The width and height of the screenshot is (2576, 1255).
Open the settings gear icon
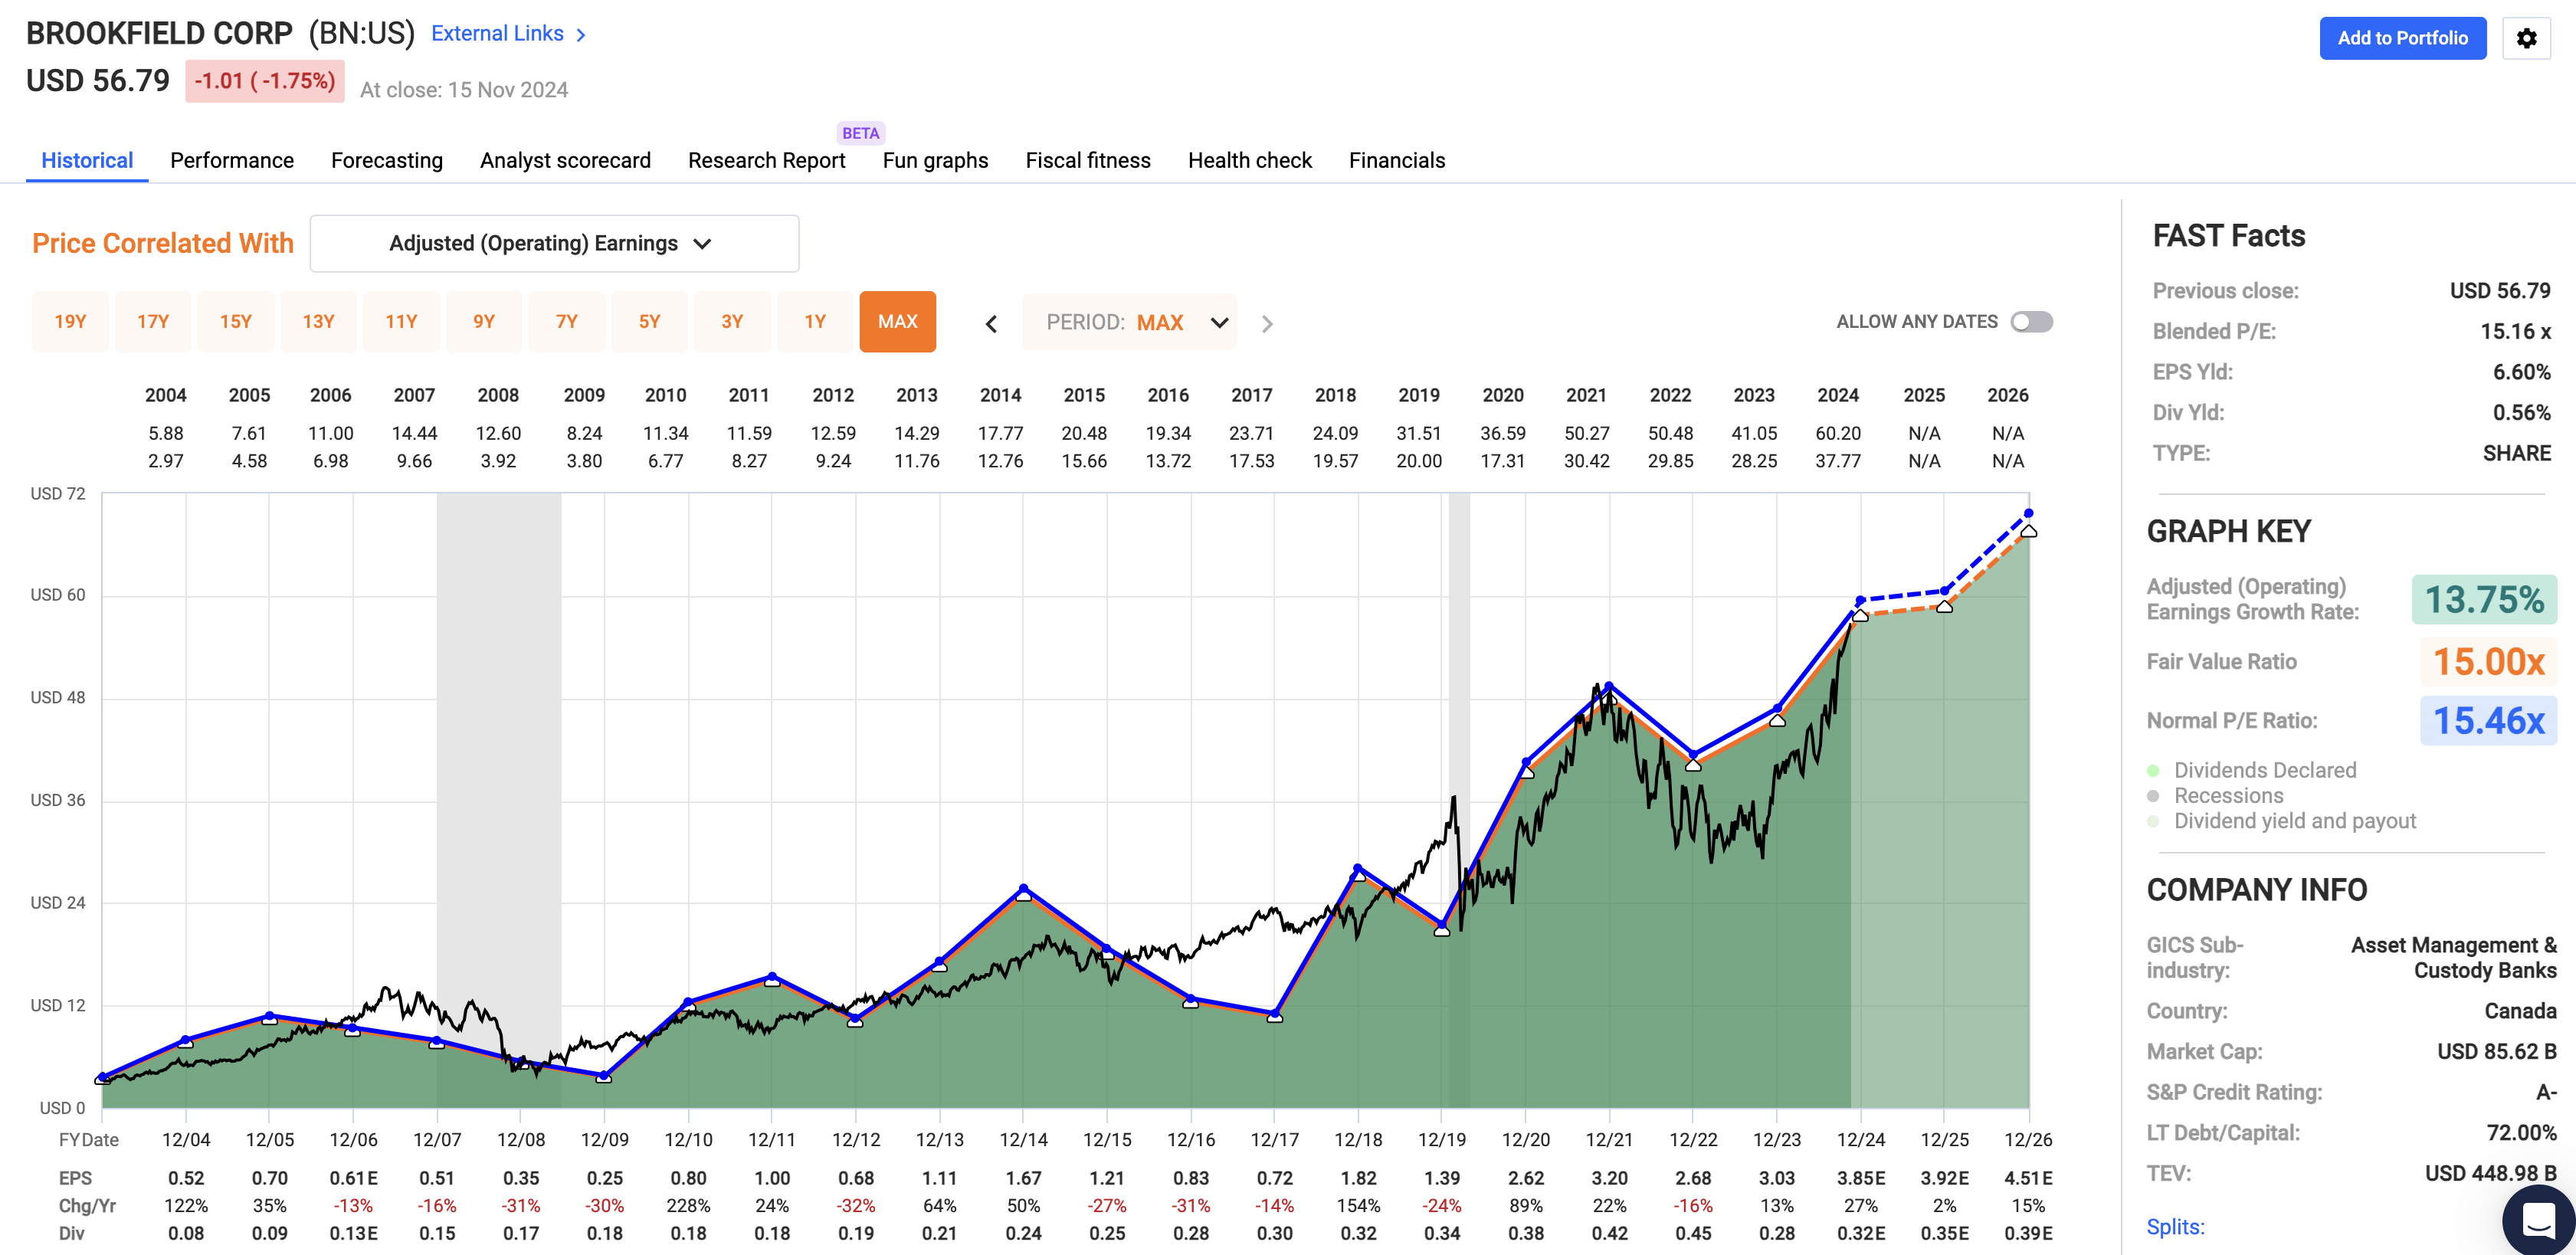2527,38
